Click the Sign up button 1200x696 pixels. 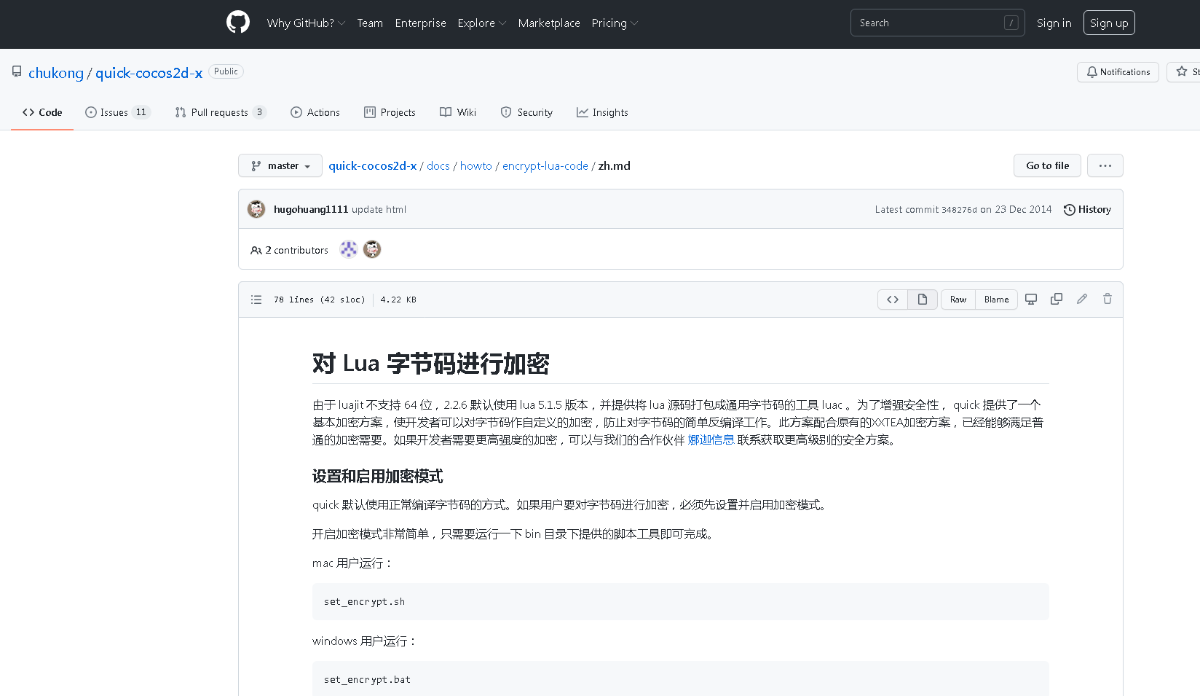coord(1109,23)
